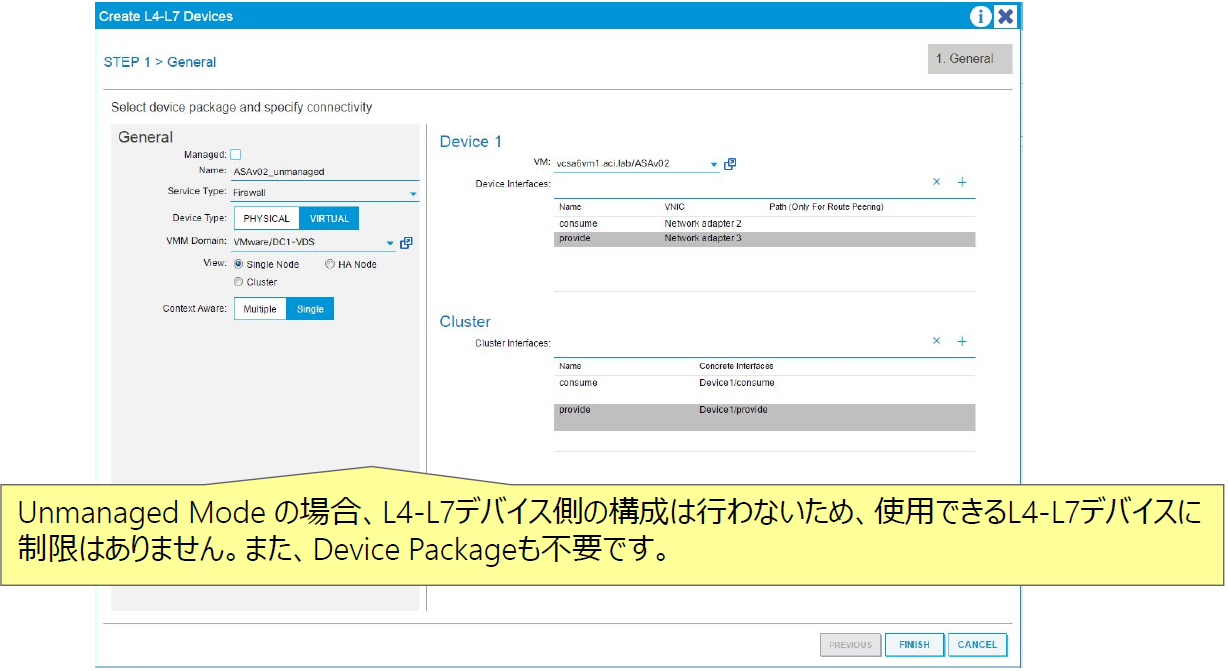Click the info icon in dialog title bar
The height and width of the screenshot is (671, 1228).
pyautogui.click(x=981, y=16)
